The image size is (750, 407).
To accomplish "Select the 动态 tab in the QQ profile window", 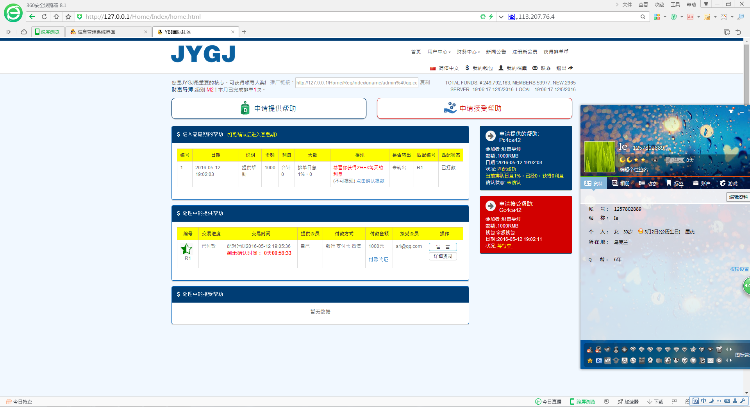I will 648,184.
